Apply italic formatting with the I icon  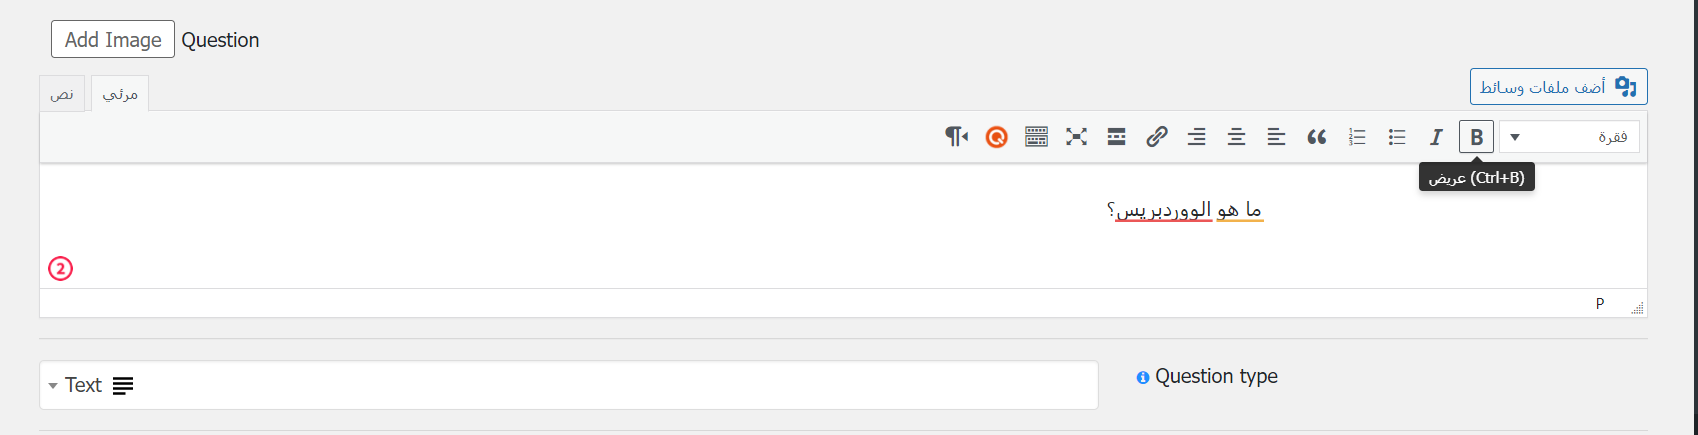click(x=1436, y=137)
